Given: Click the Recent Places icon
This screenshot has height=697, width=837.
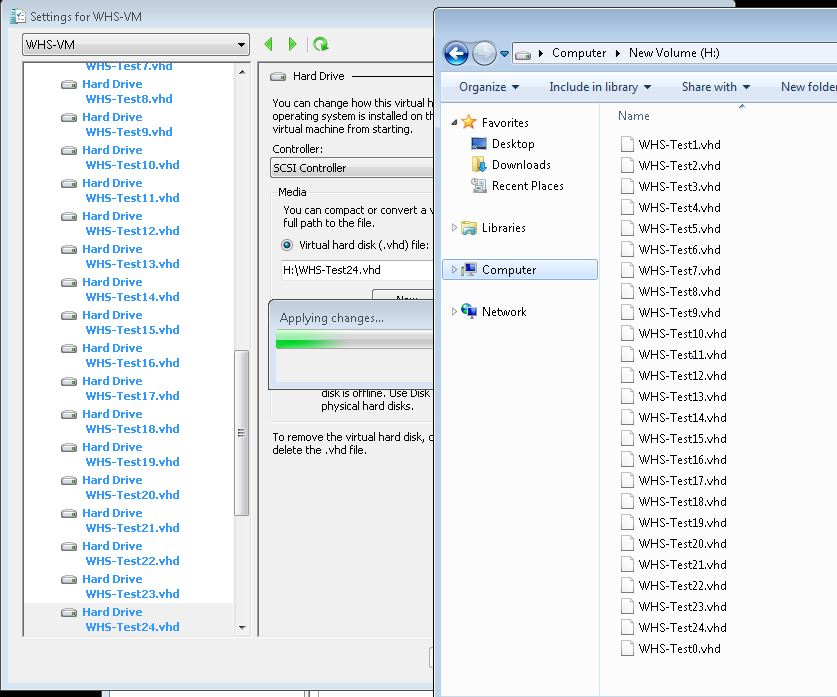Looking at the screenshot, I should tap(479, 186).
